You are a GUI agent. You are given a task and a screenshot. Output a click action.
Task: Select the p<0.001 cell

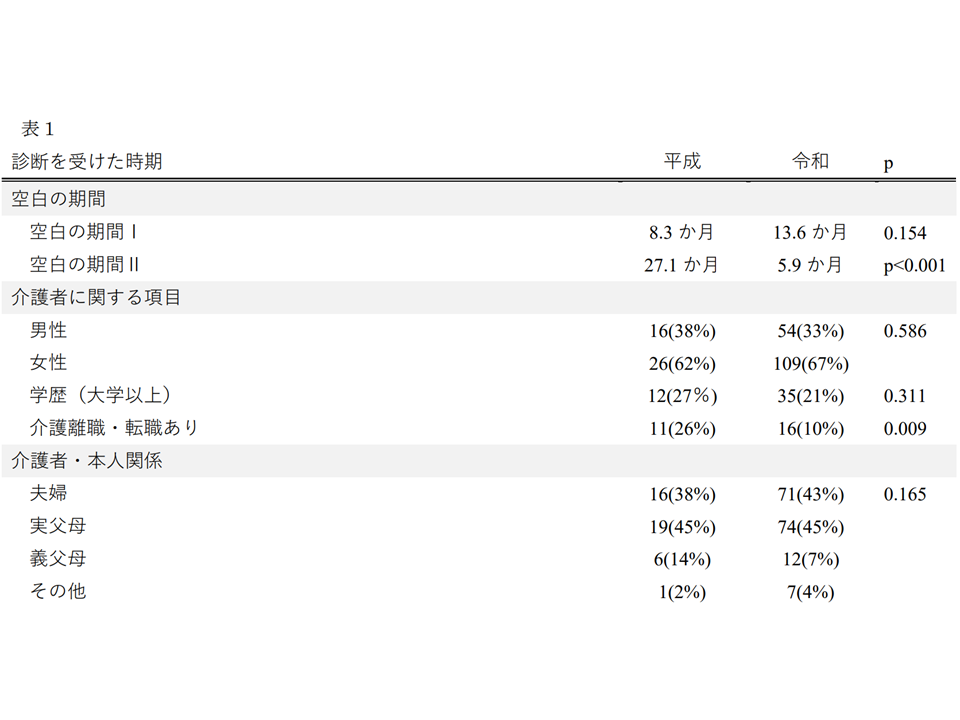(915, 266)
